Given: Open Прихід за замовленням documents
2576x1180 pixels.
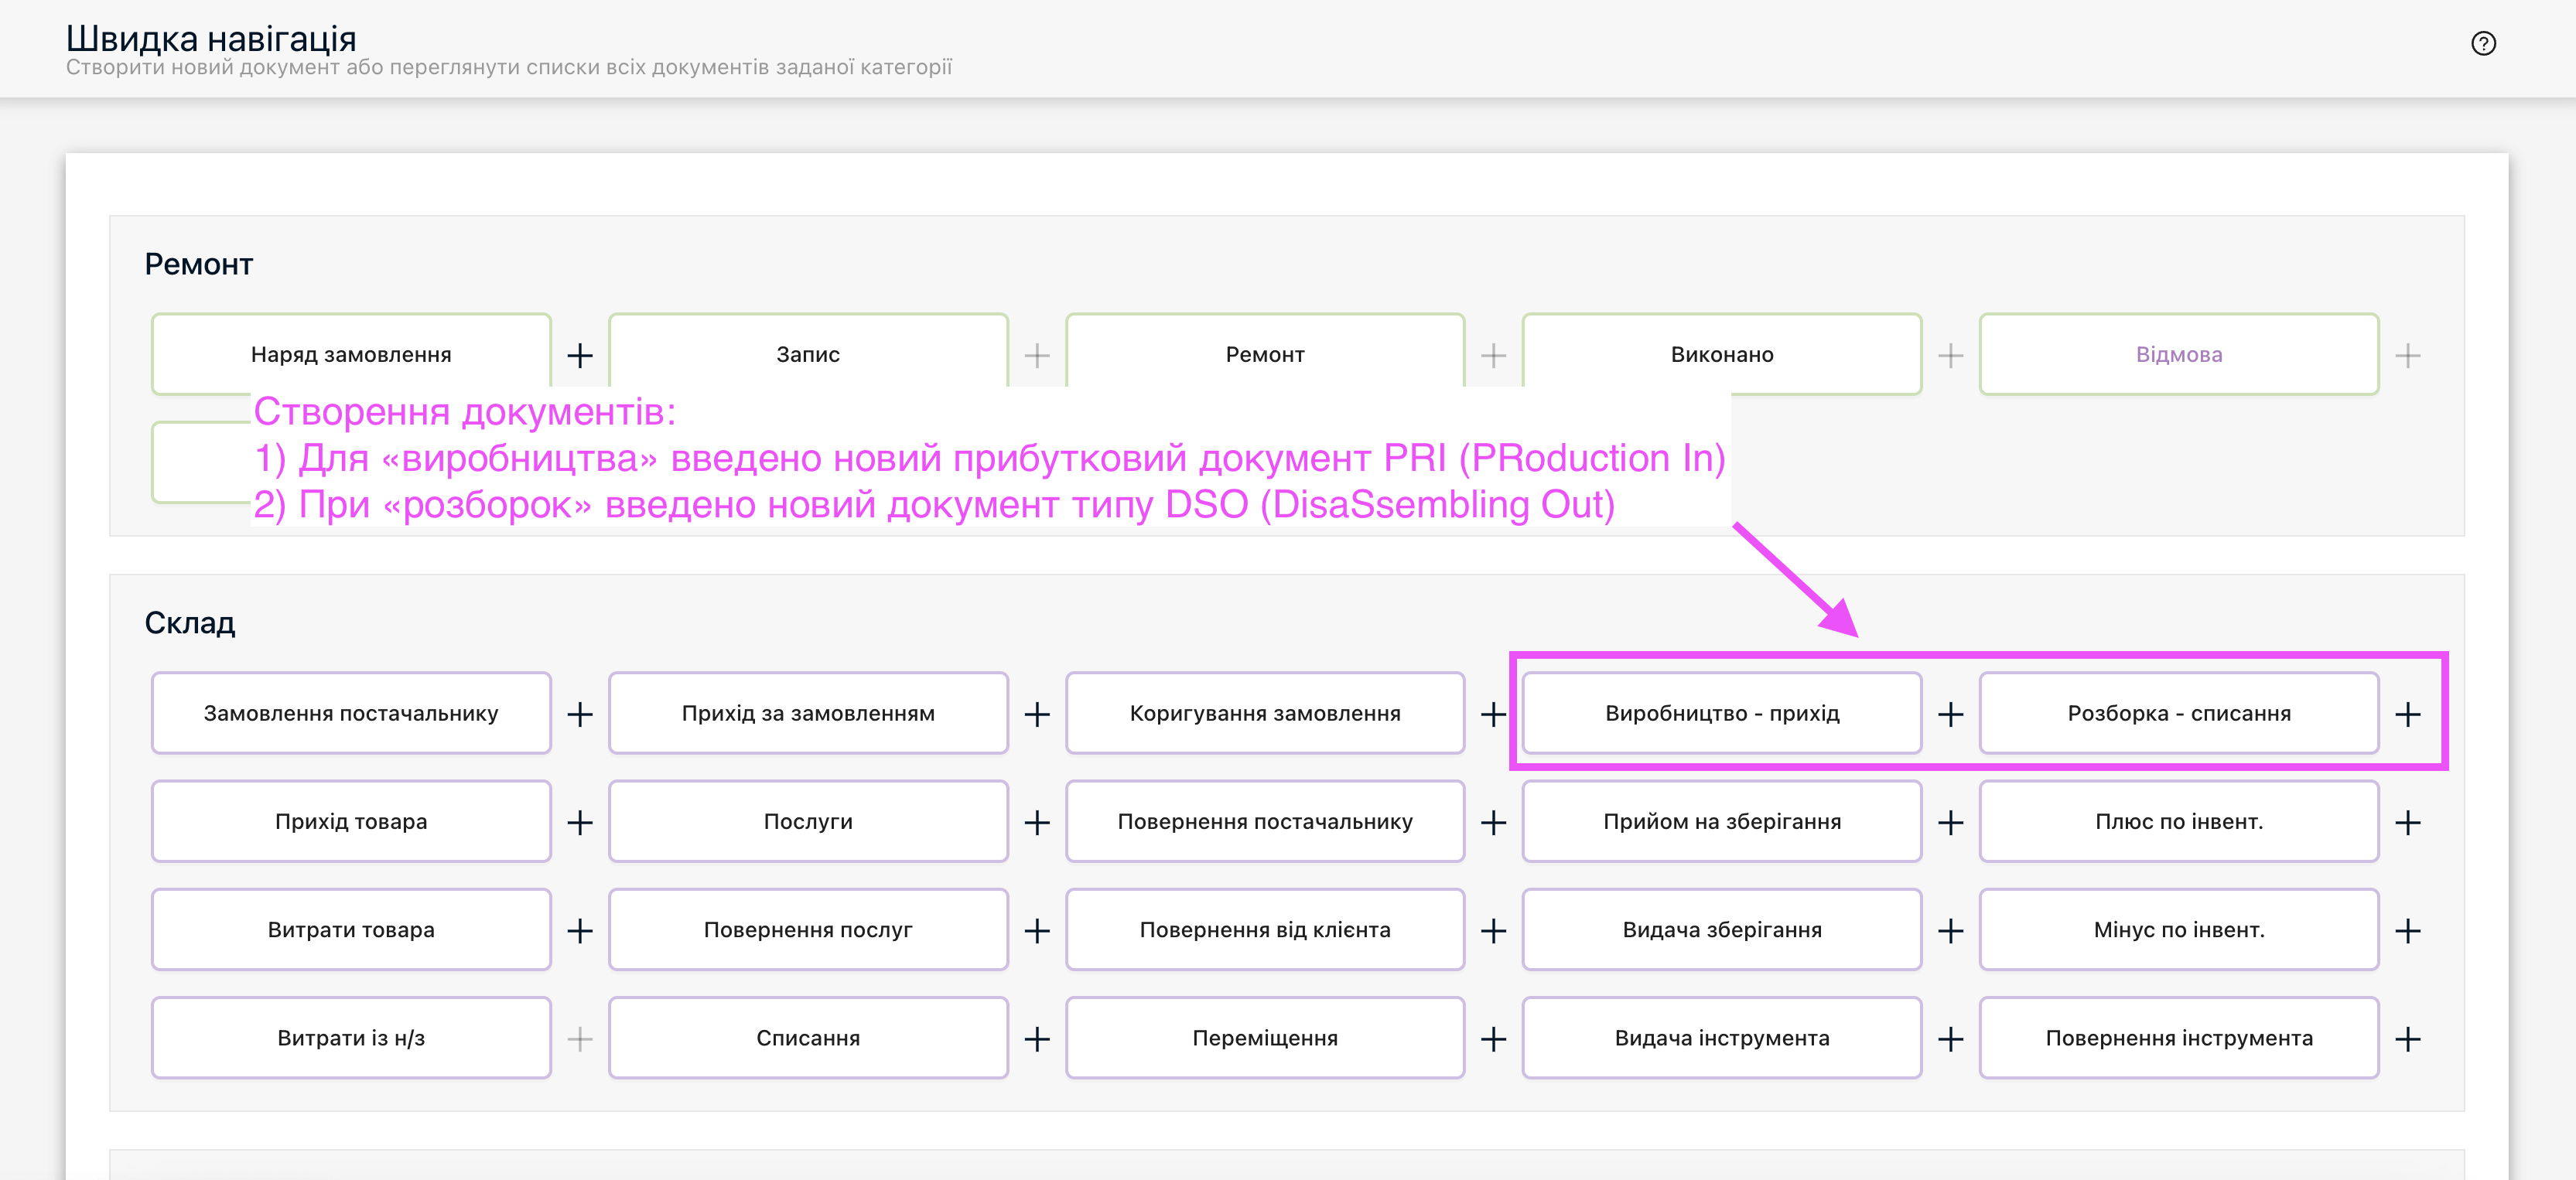Looking at the screenshot, I should pyautogui.click(x=808, y=713).
